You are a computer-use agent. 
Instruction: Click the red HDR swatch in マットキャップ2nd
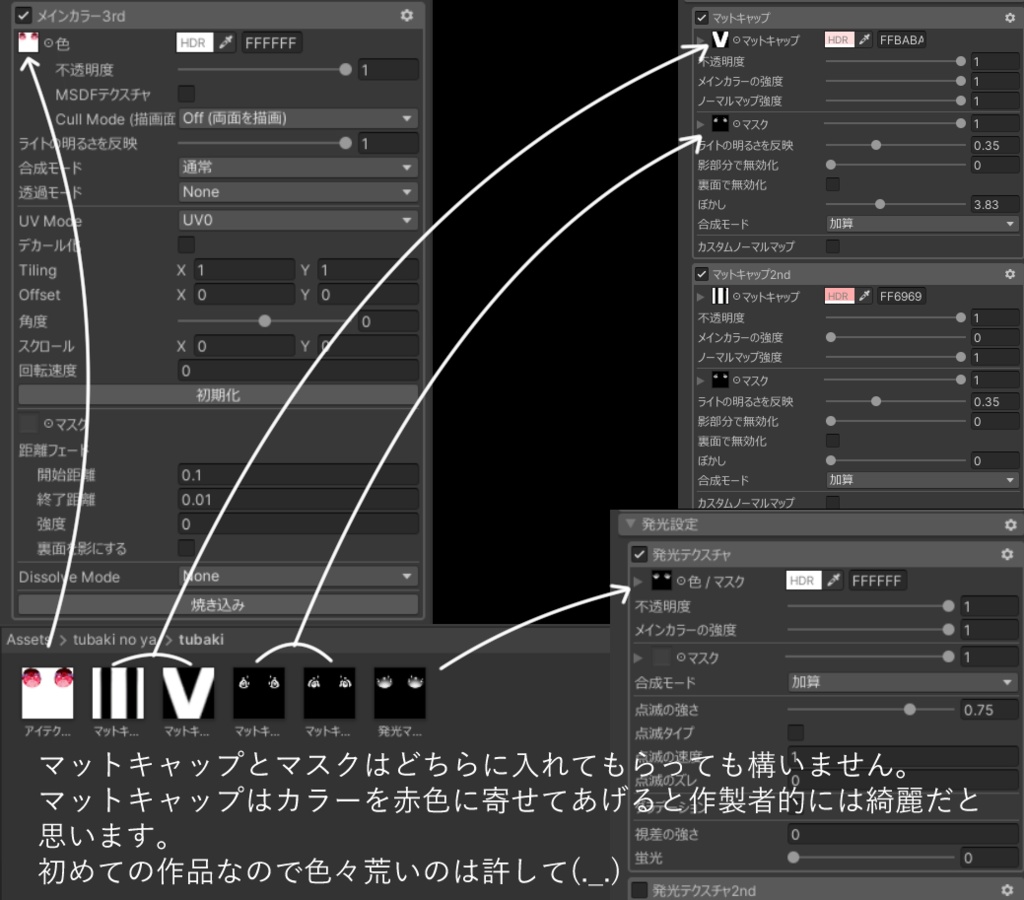coord(839,296)
